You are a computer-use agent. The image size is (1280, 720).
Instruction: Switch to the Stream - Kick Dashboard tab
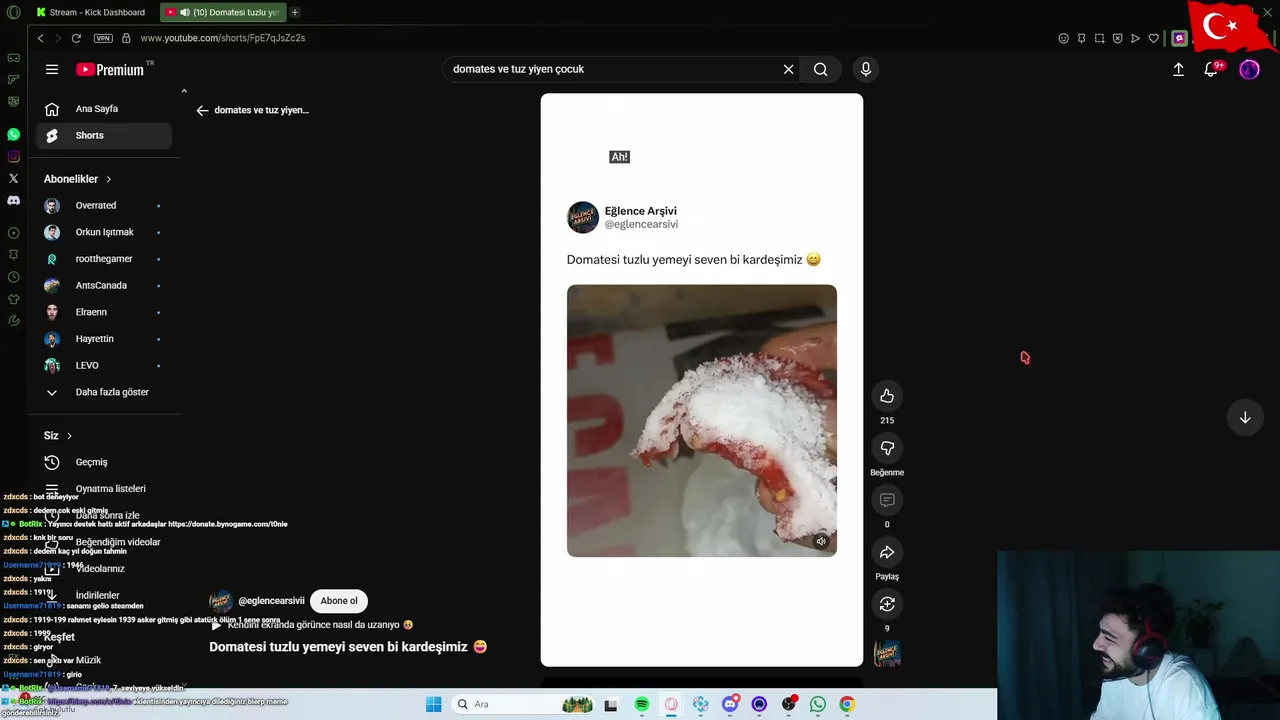click(91, 12)
